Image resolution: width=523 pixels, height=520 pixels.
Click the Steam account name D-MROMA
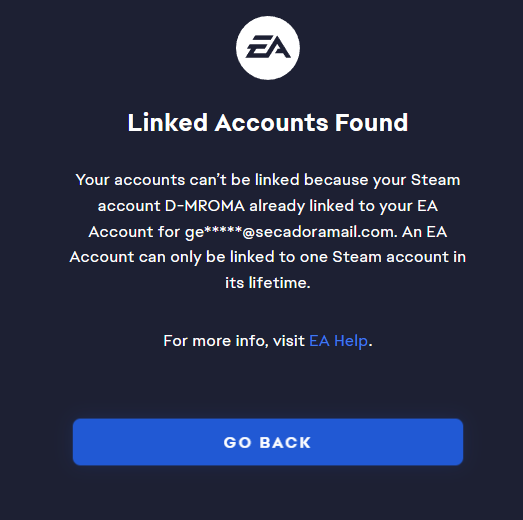pos(205,206)
